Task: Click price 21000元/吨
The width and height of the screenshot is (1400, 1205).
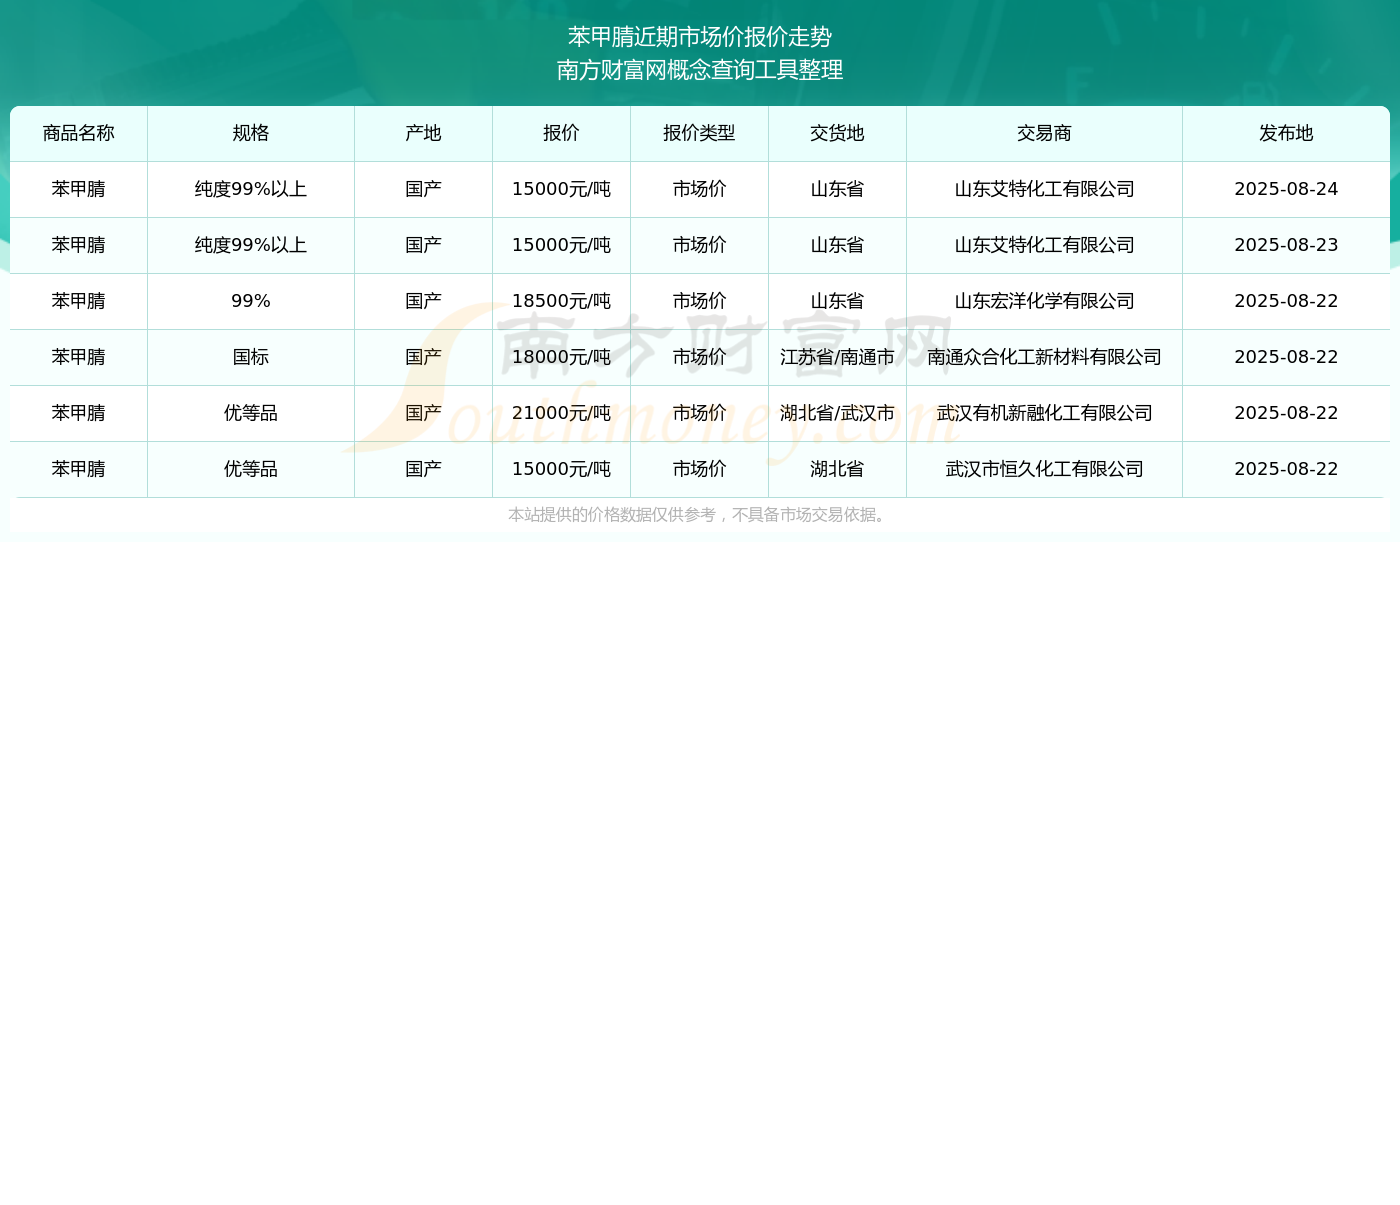Action: coord(561,413)
